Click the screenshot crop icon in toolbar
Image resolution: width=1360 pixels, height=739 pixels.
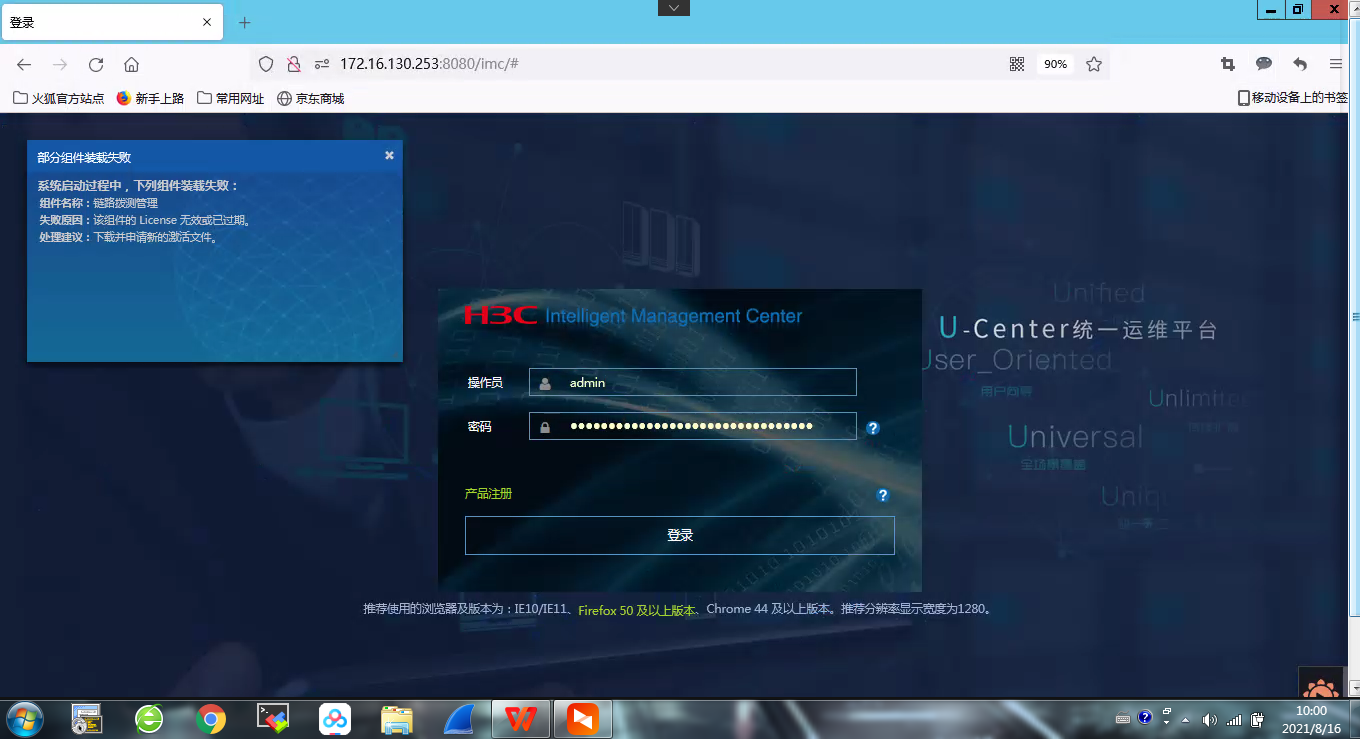[x=1228, y=64]
